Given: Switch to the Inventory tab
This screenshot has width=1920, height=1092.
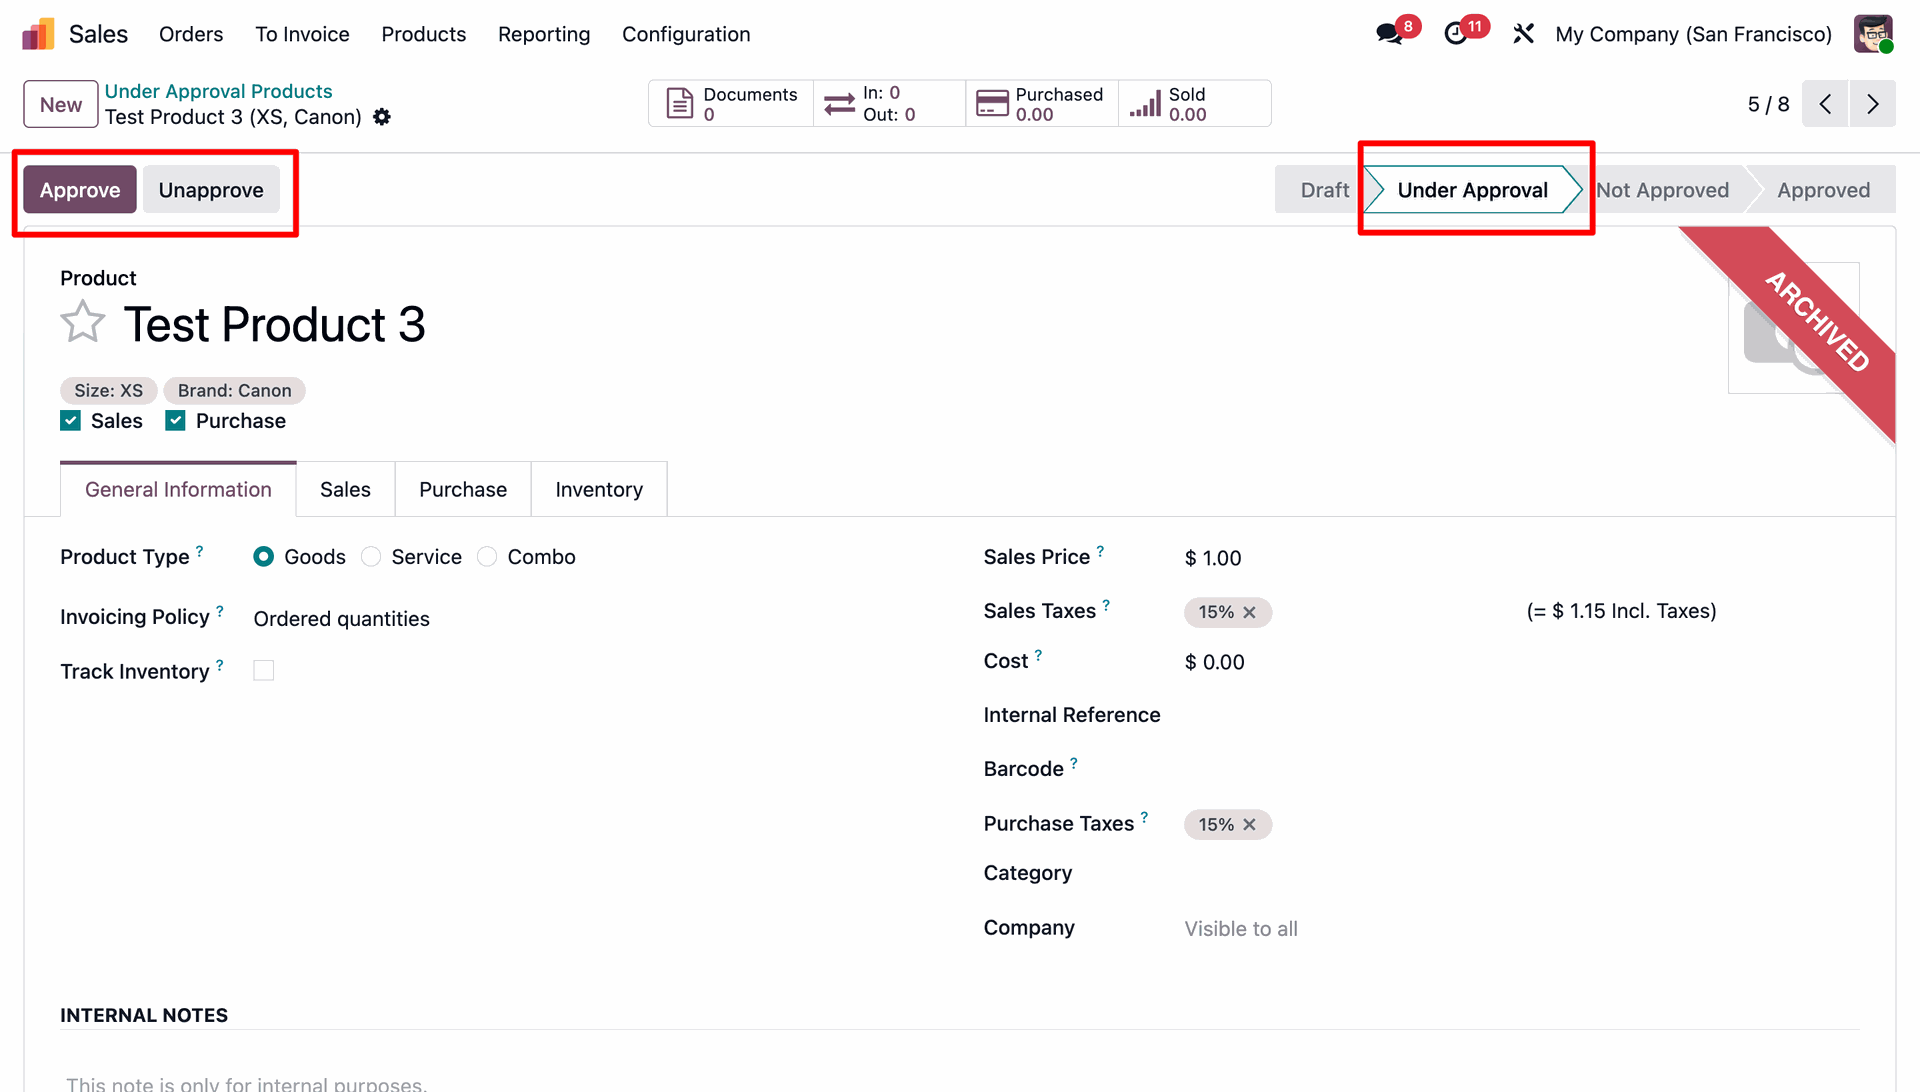Looking at the screenshot, I should point(599,489).
